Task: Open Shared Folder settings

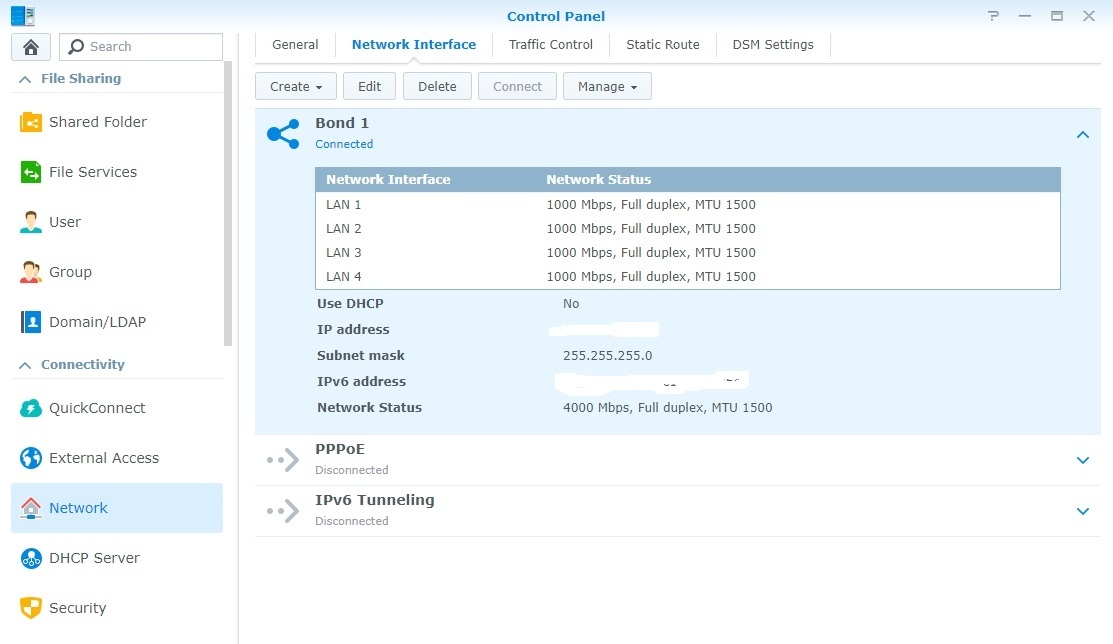Action: (x=97, y=121)
